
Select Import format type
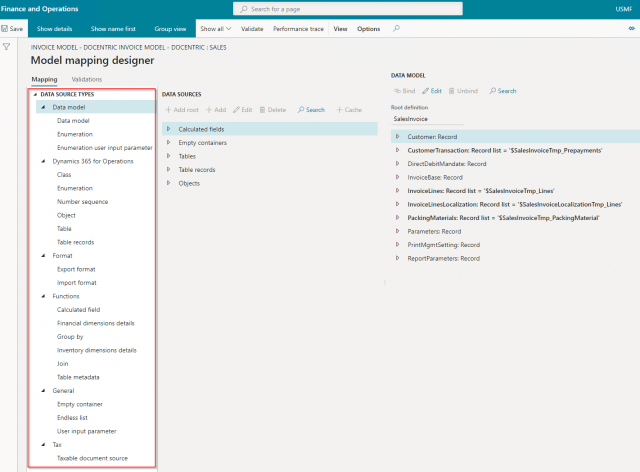(77, 283)
